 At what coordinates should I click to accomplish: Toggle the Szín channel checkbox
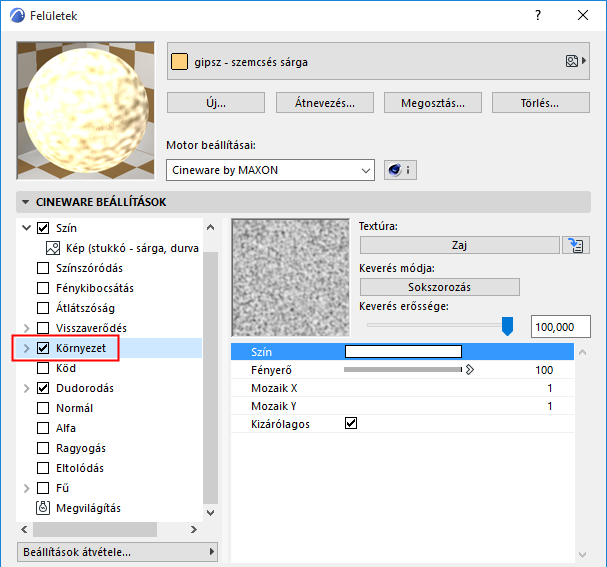coord(43,228)
